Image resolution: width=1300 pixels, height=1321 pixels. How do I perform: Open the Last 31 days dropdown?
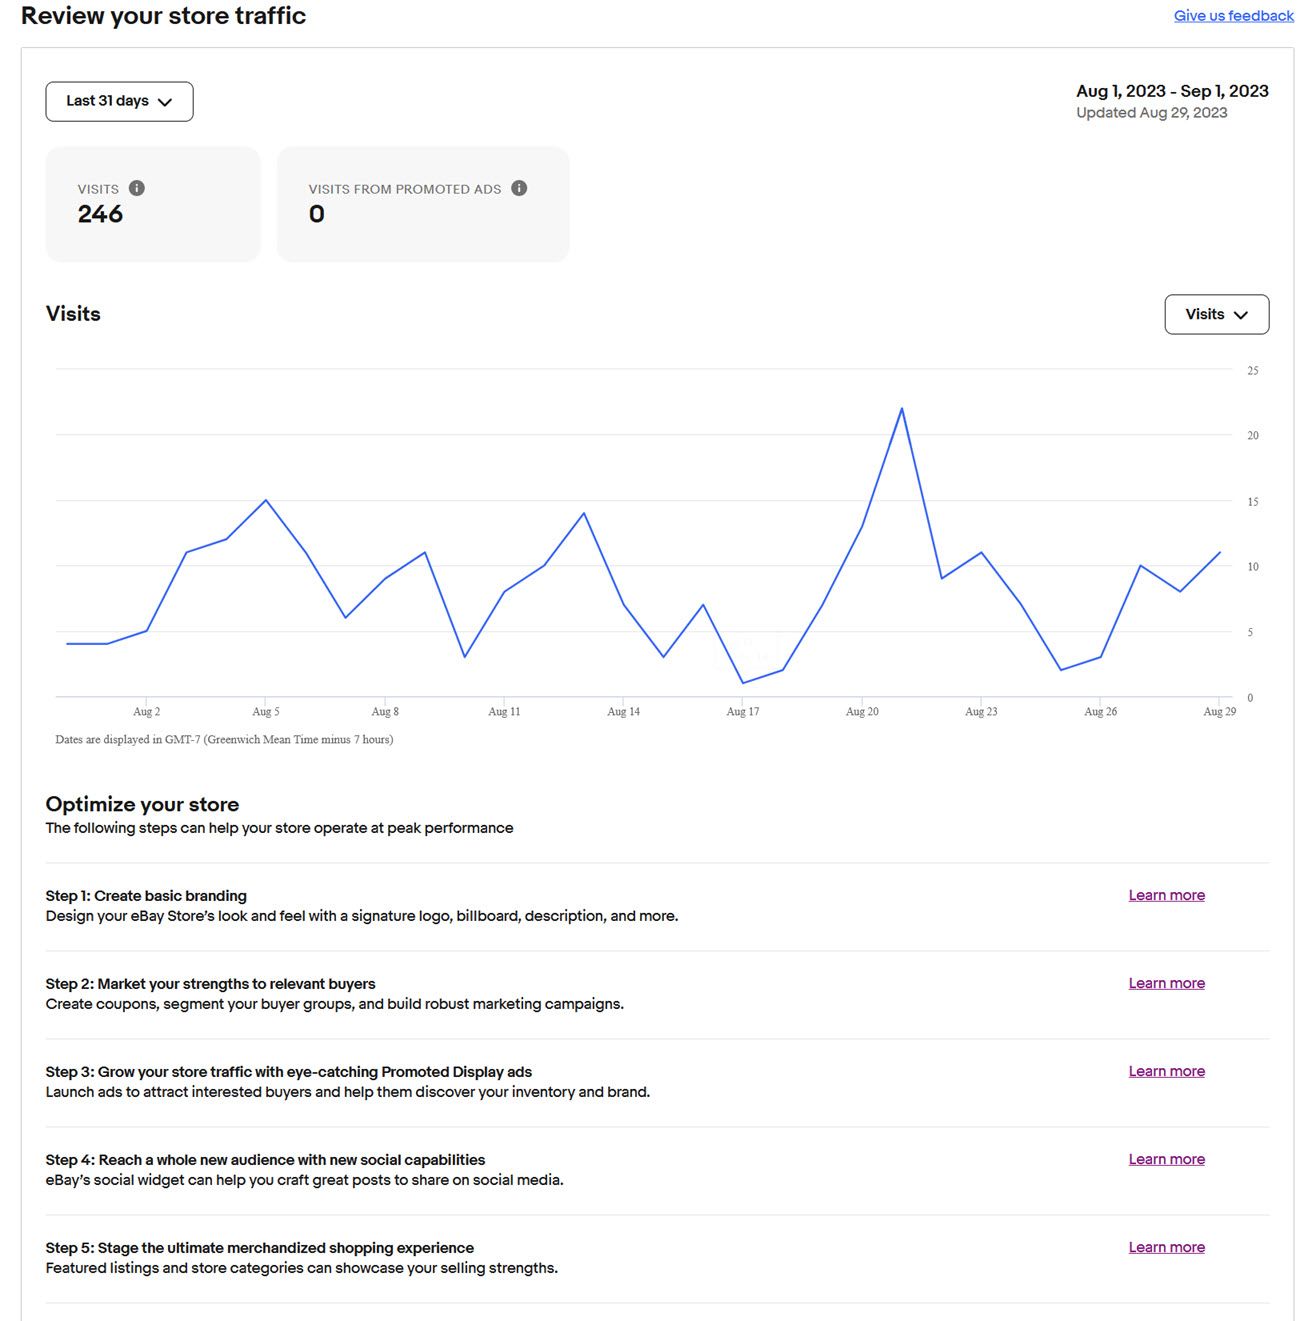(119, 101)
